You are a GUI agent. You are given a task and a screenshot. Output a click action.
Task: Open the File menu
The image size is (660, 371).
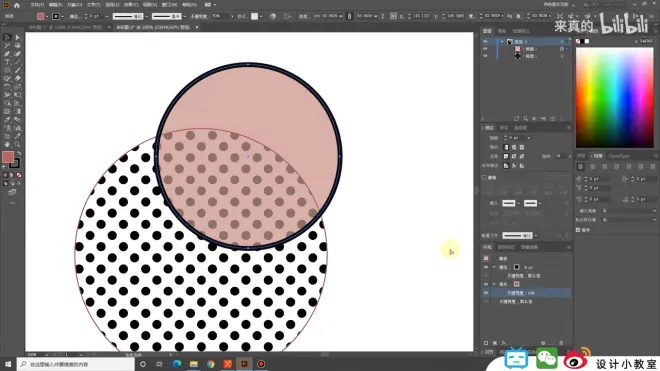coord(37,5)
